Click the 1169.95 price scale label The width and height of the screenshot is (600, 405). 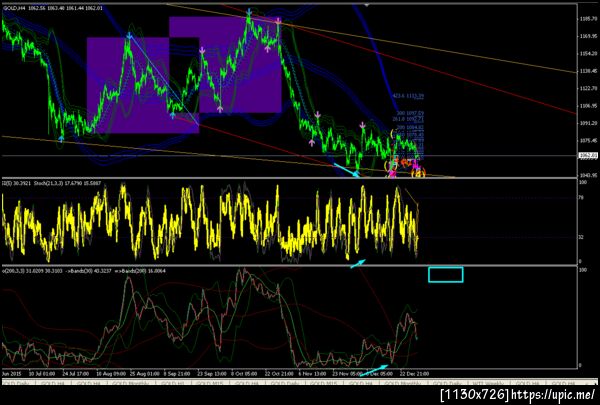click(588, 36)
